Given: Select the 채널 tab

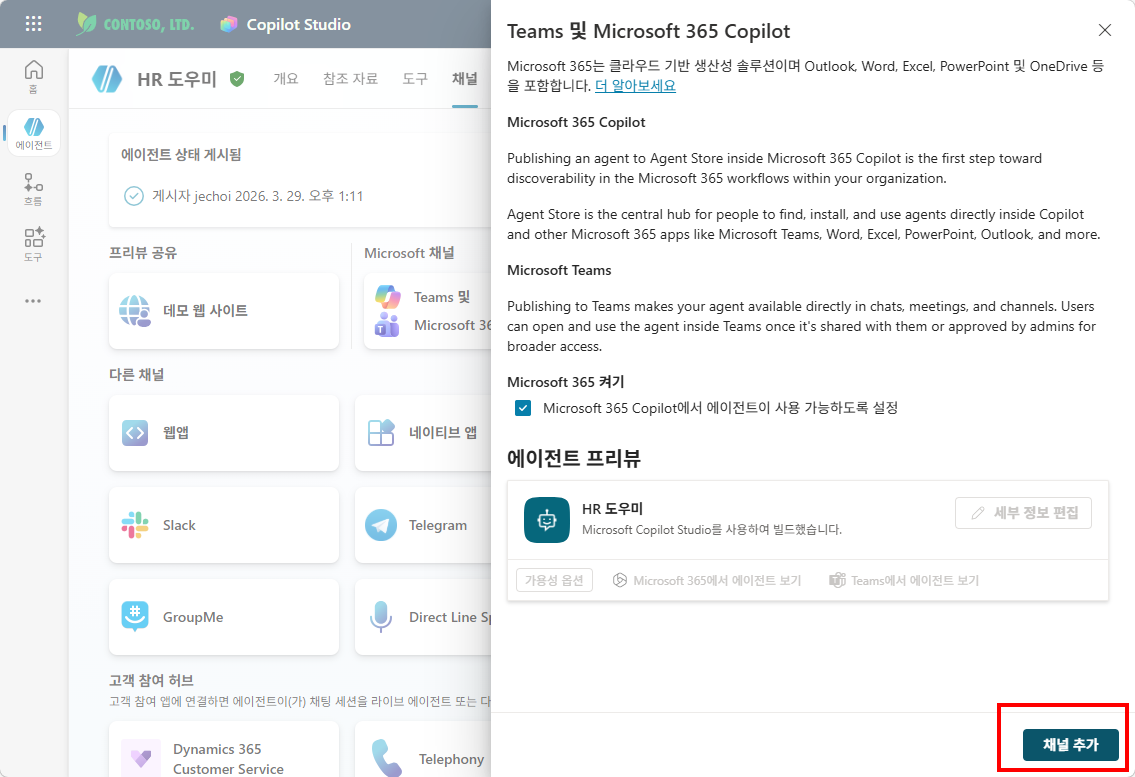Looking at the screenshot, I should (465, 78).
